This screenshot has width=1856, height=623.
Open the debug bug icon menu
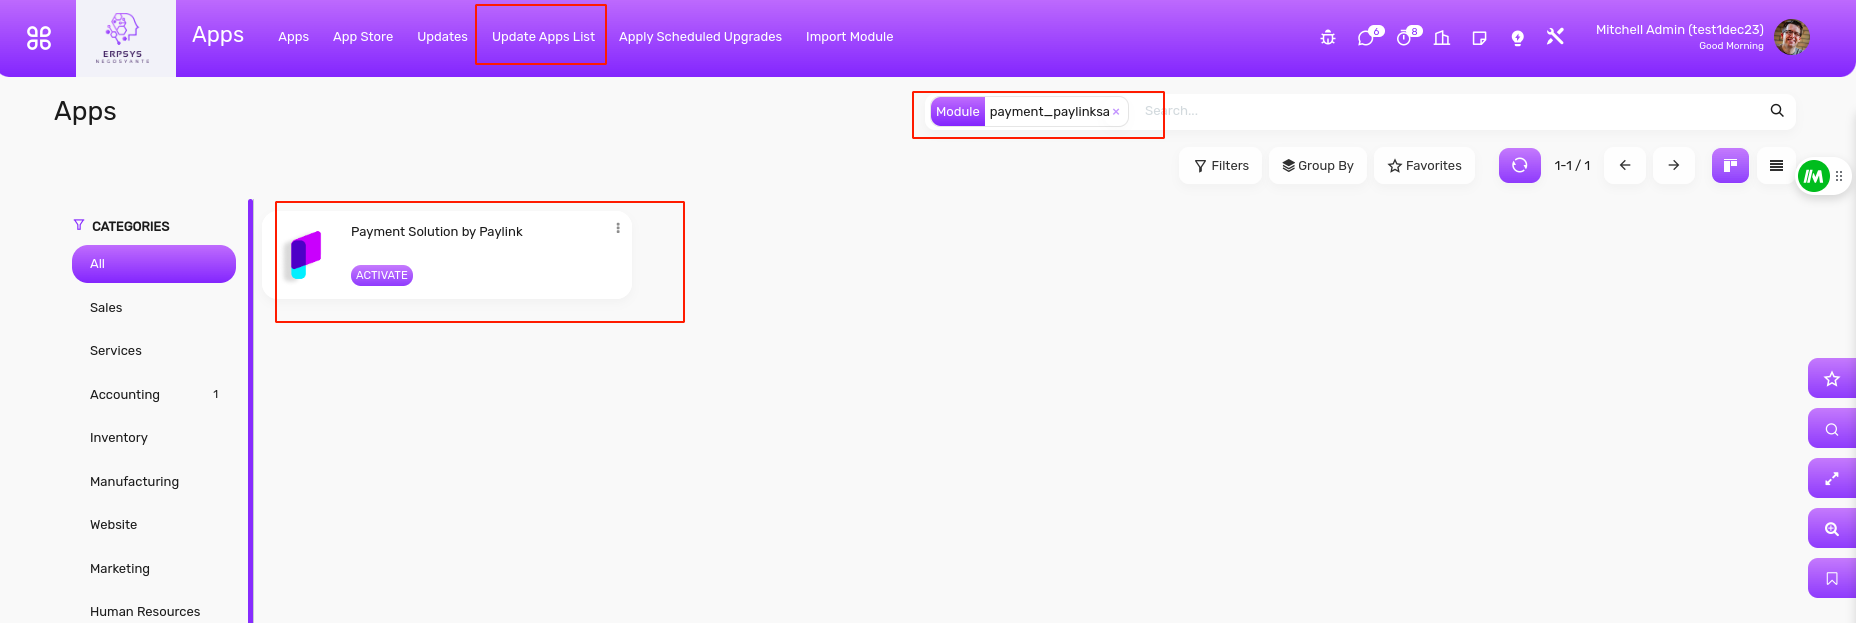point(1328,38)
